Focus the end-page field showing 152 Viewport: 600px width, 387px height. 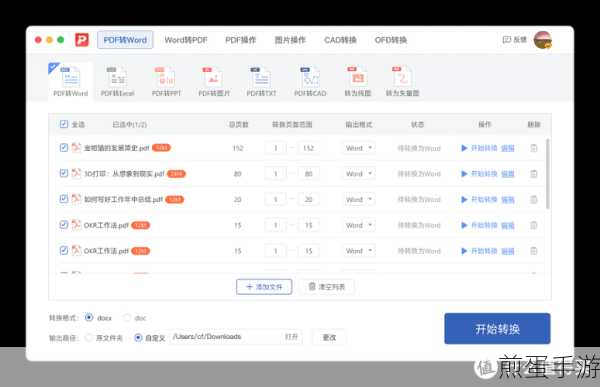pos(308,148)
